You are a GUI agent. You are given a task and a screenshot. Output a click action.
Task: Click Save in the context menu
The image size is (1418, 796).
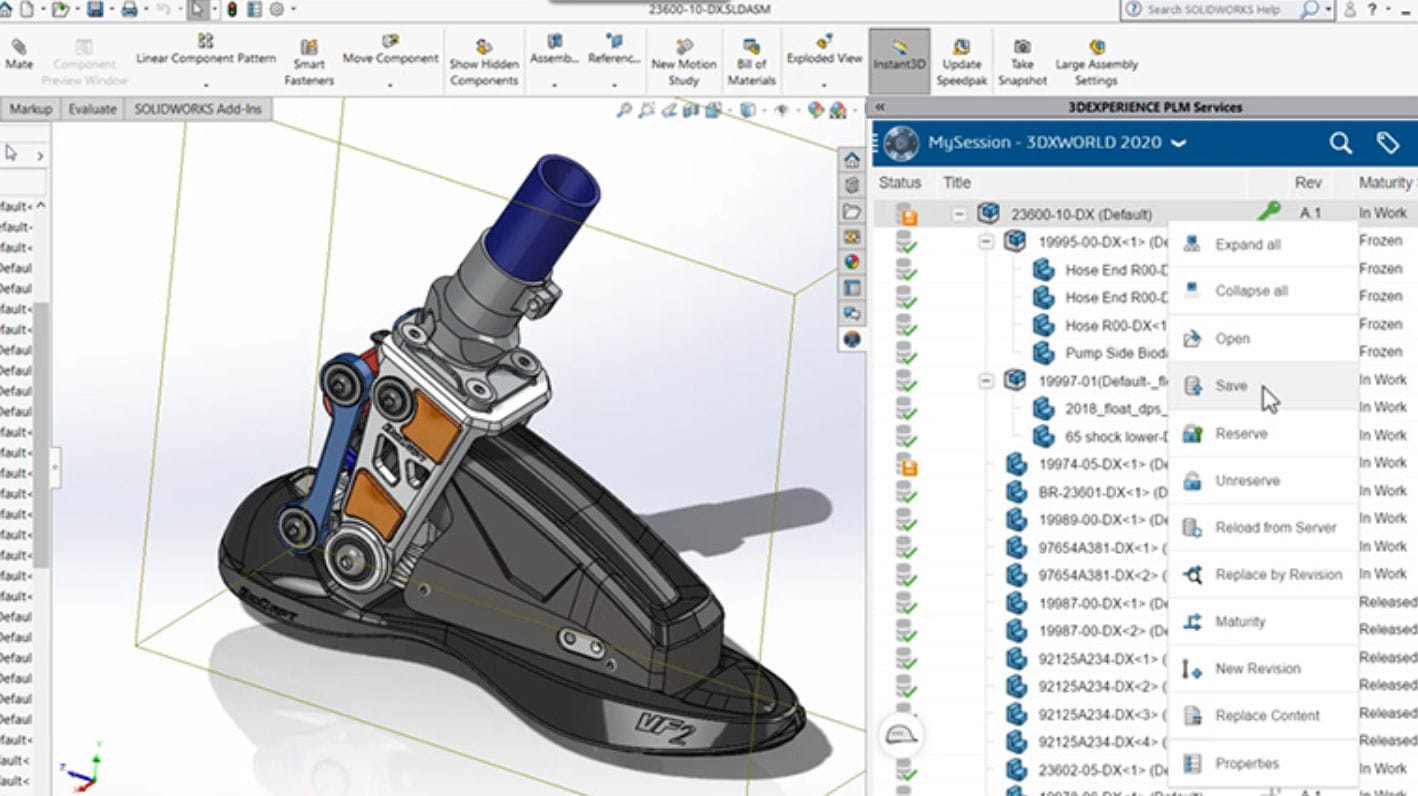pyautogui.click(x=1231, y=386)
